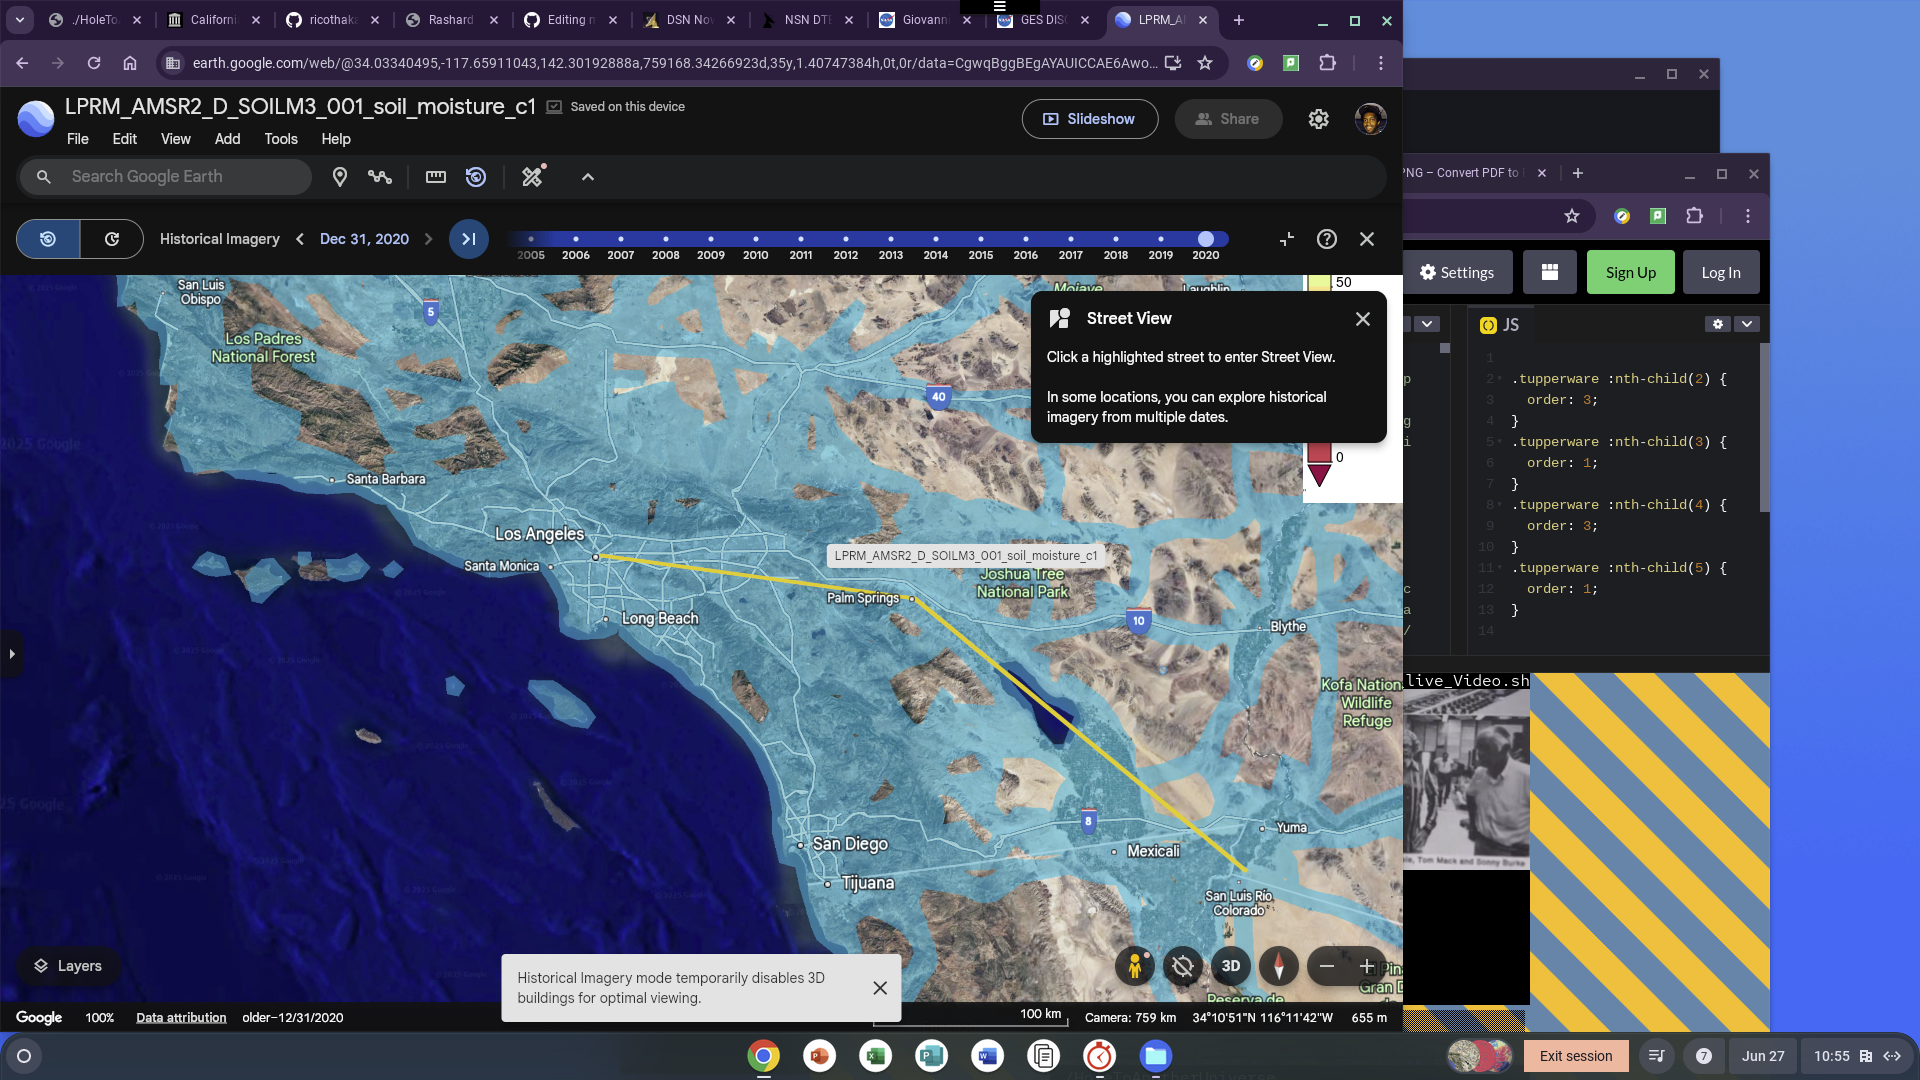Open the layout grid button beside Settings
Viewport: 1920px width, 1080px height.
pyautogui.click(x=1550, y=273)
